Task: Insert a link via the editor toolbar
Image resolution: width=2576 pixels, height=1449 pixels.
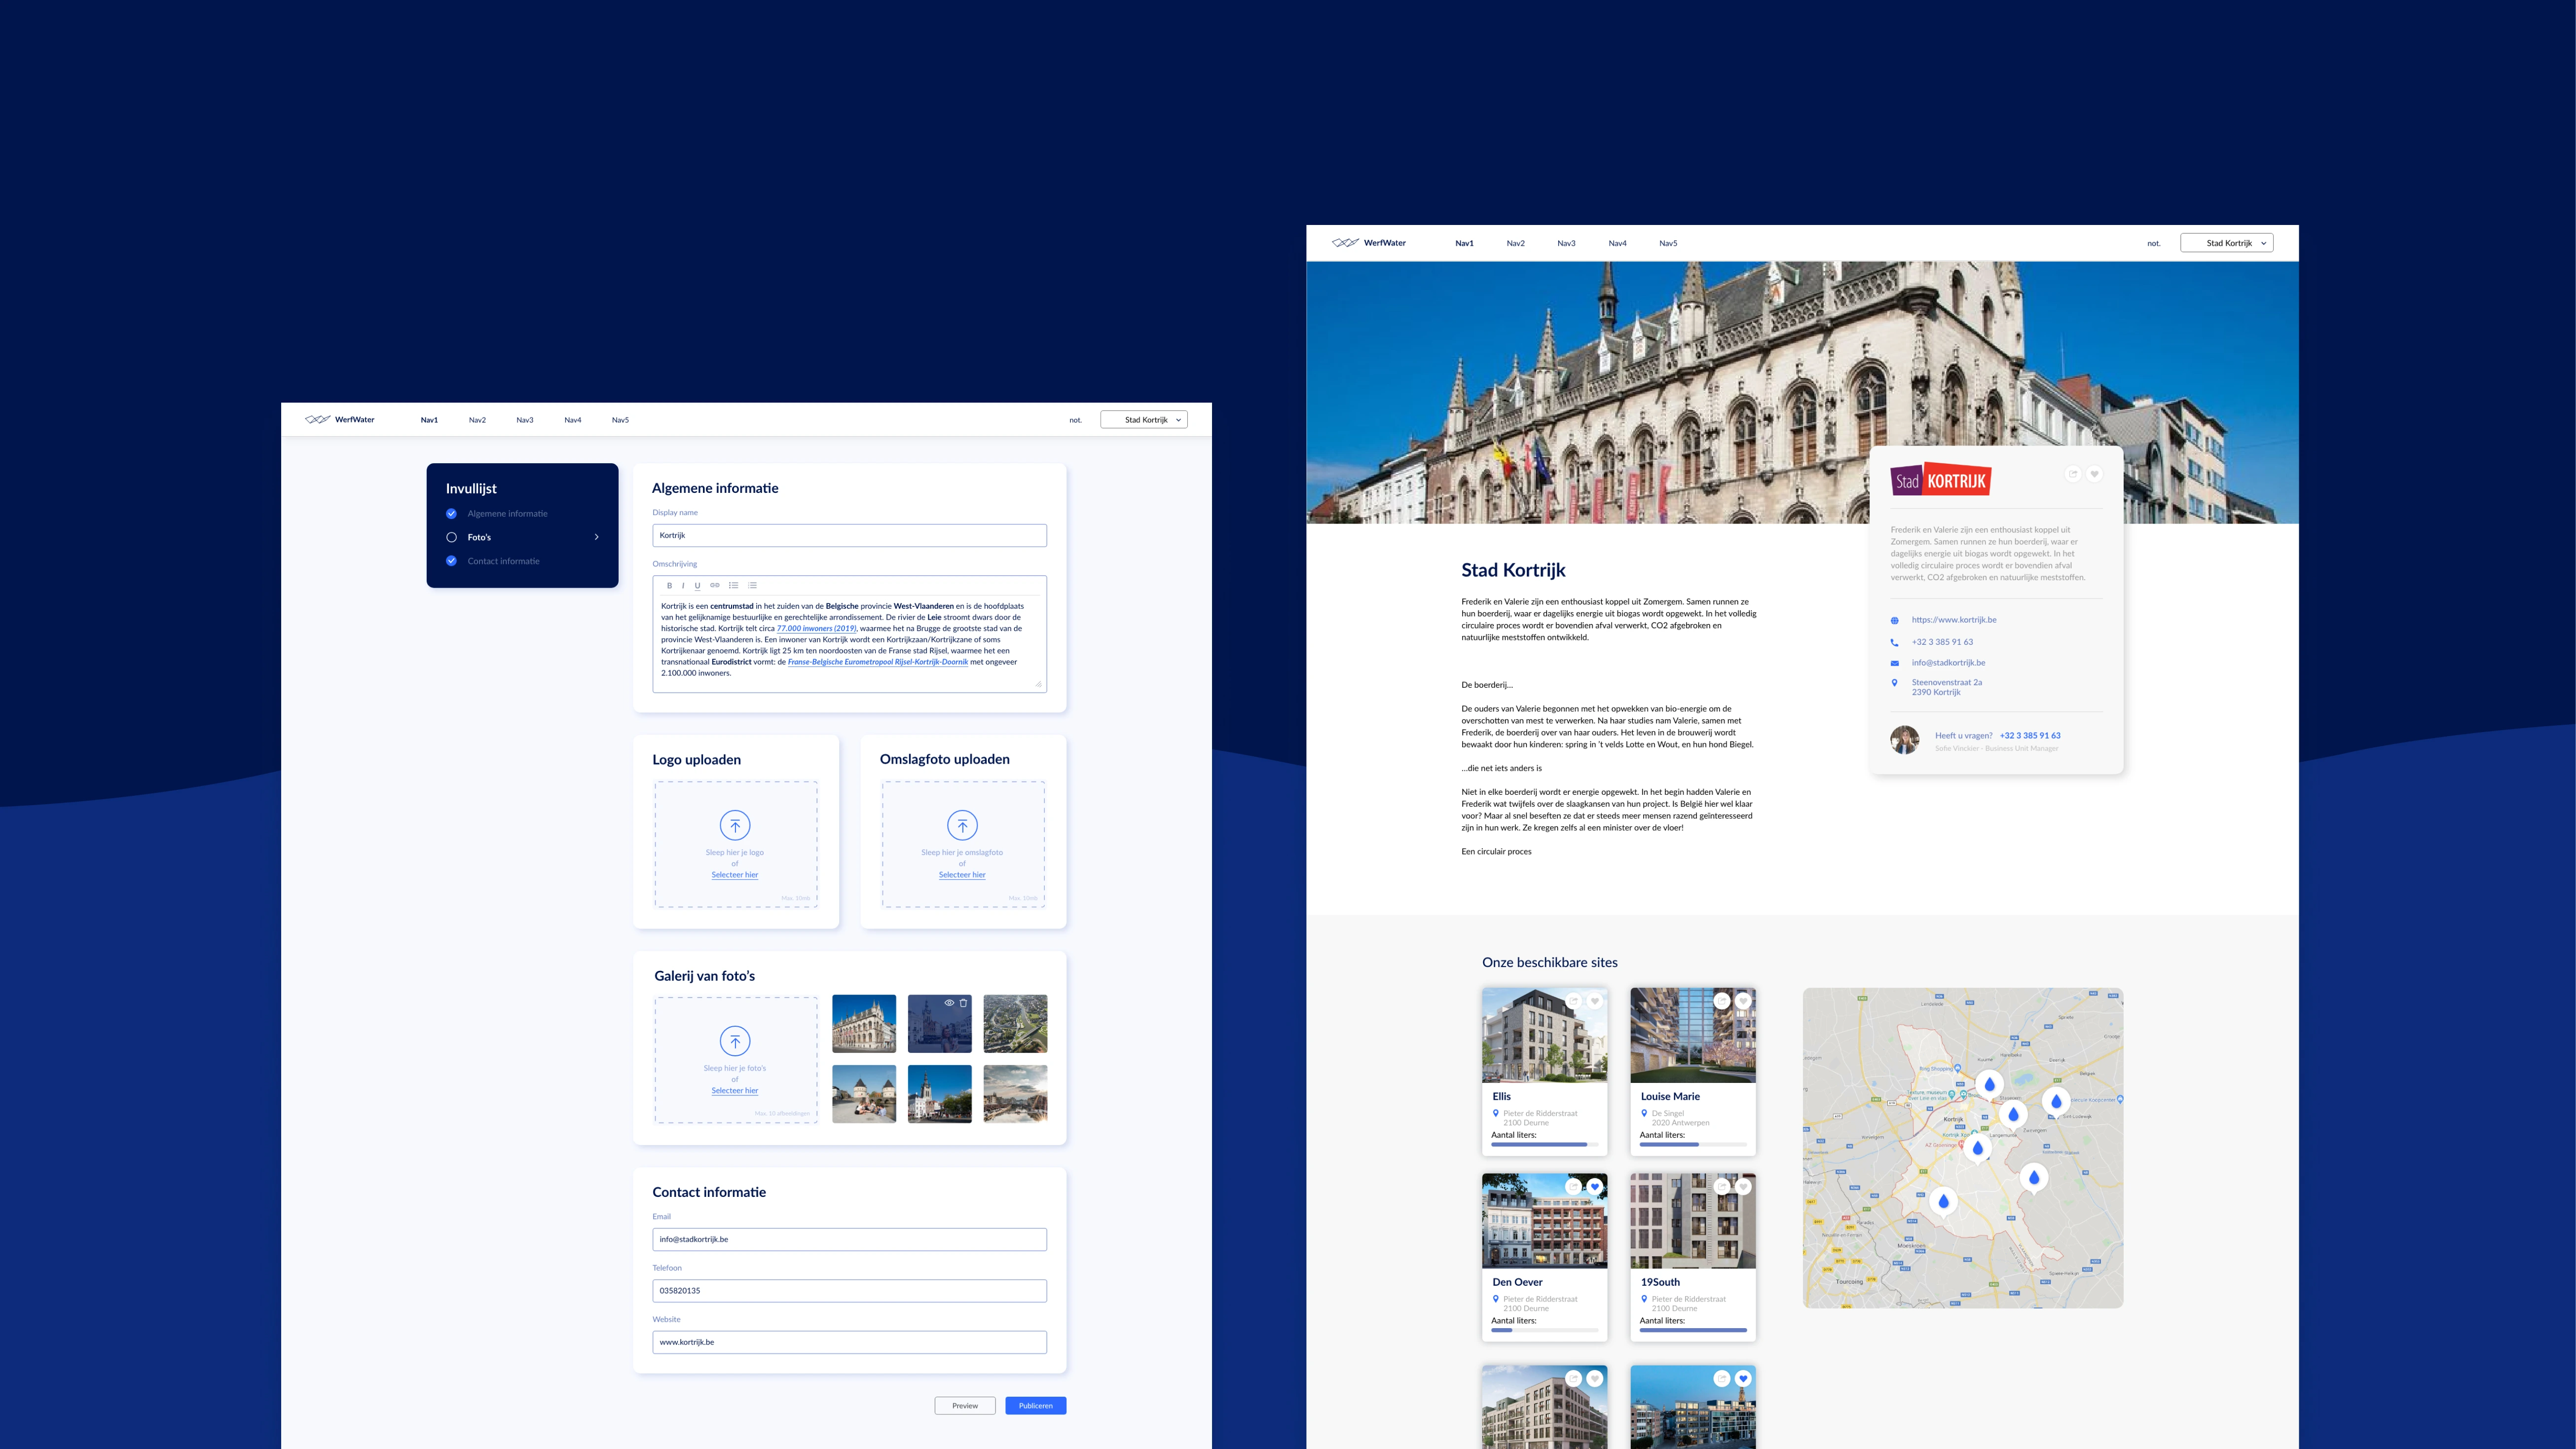Action: click(x=715, y=586)
